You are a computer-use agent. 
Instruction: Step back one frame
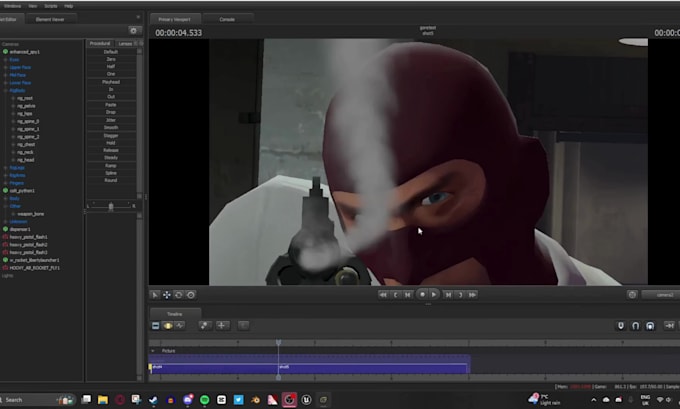pyautogui.click(x=408, y=295)
